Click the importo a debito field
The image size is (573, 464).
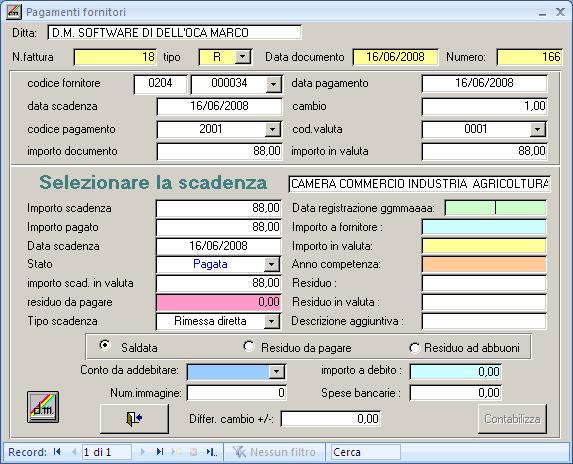click(x=455, y=372)
